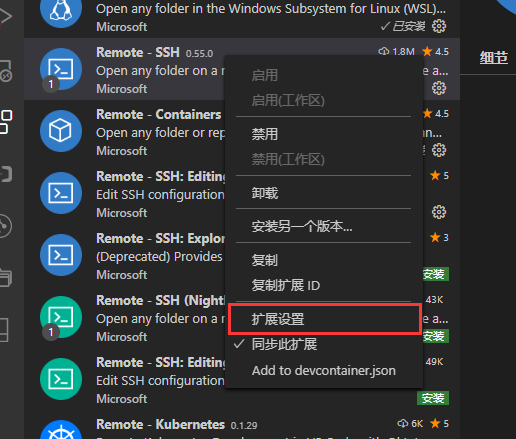The height and width of the screenshot is (439, 516).
Task: Open manage gear for Remote - Containers
Action: [439, 150]
